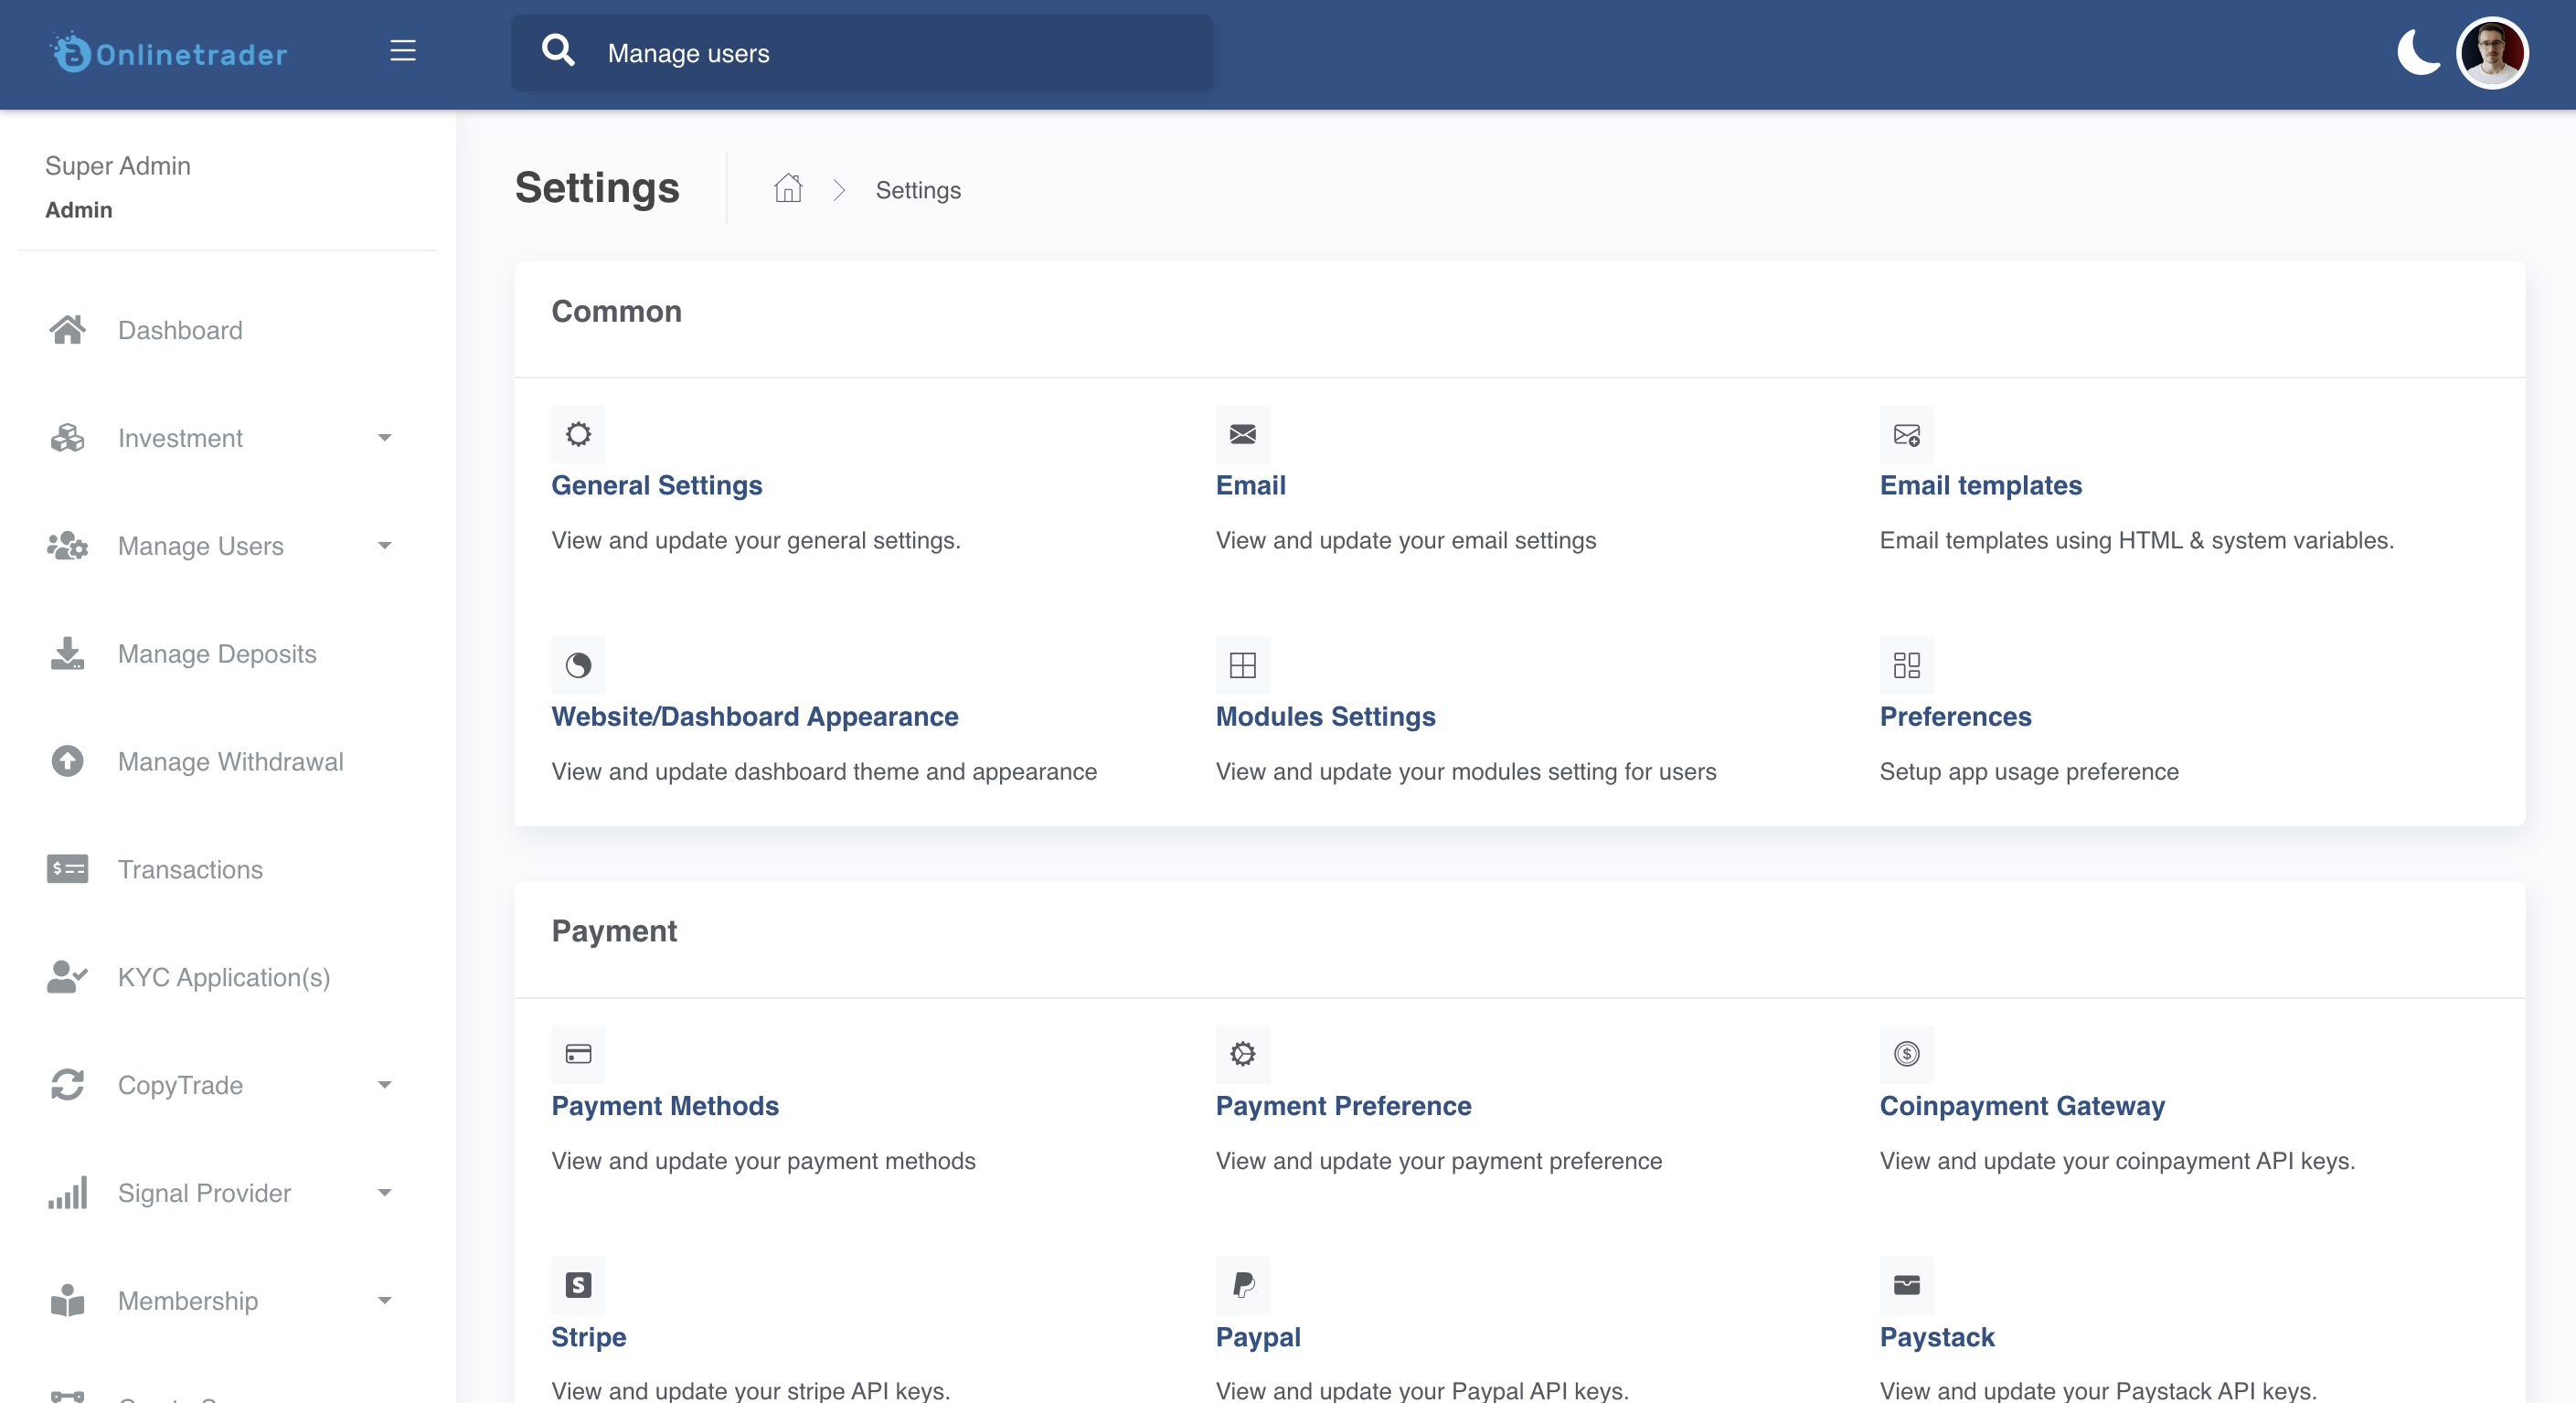The height and width of the screenshot is (1403, 2576).
Task: Click the KYC Application(s) user-check icon
Action: [67, 977]
